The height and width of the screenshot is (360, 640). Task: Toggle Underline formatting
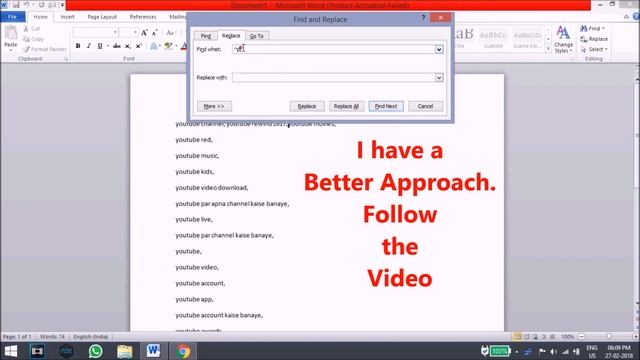pos(100,46)
